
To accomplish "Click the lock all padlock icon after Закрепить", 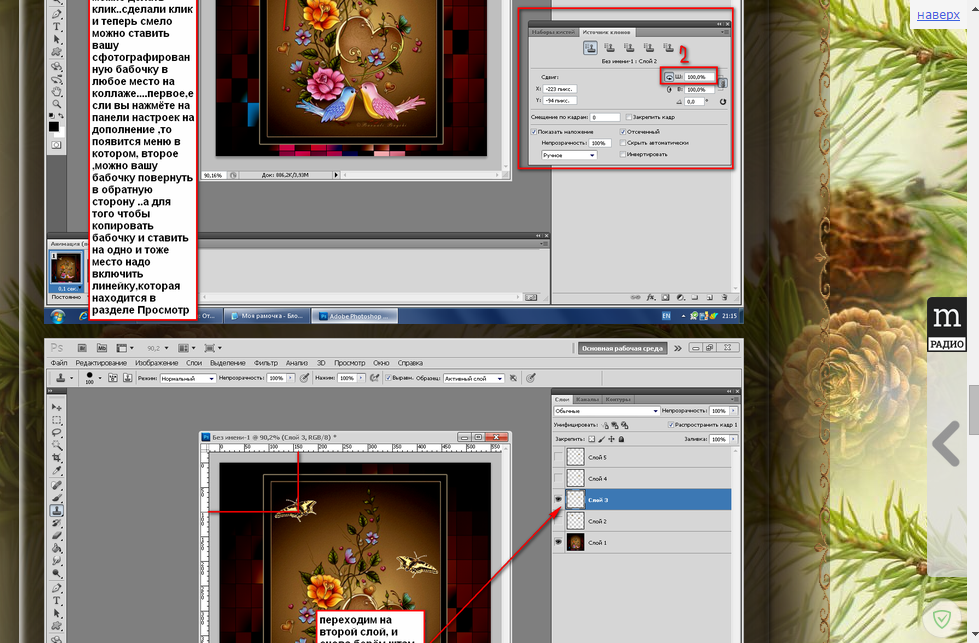I will 621,439.
